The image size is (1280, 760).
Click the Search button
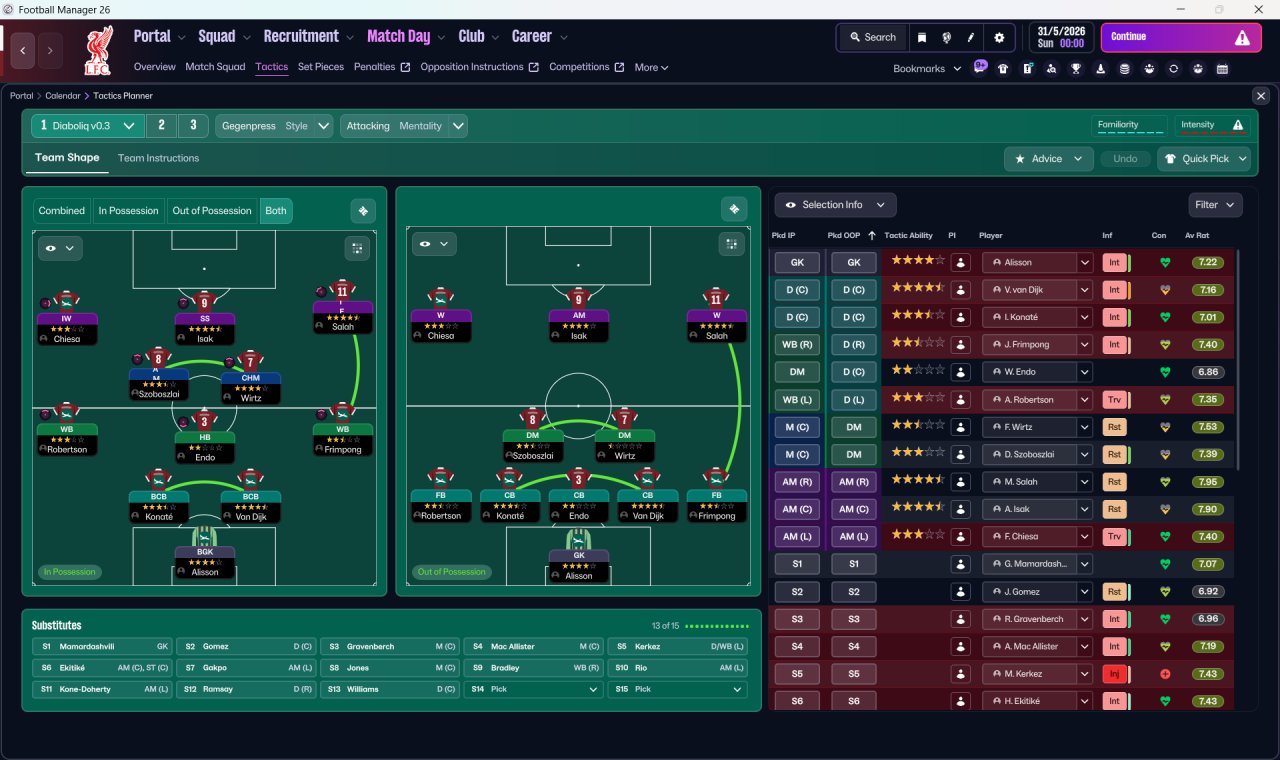tap(873, 37)
